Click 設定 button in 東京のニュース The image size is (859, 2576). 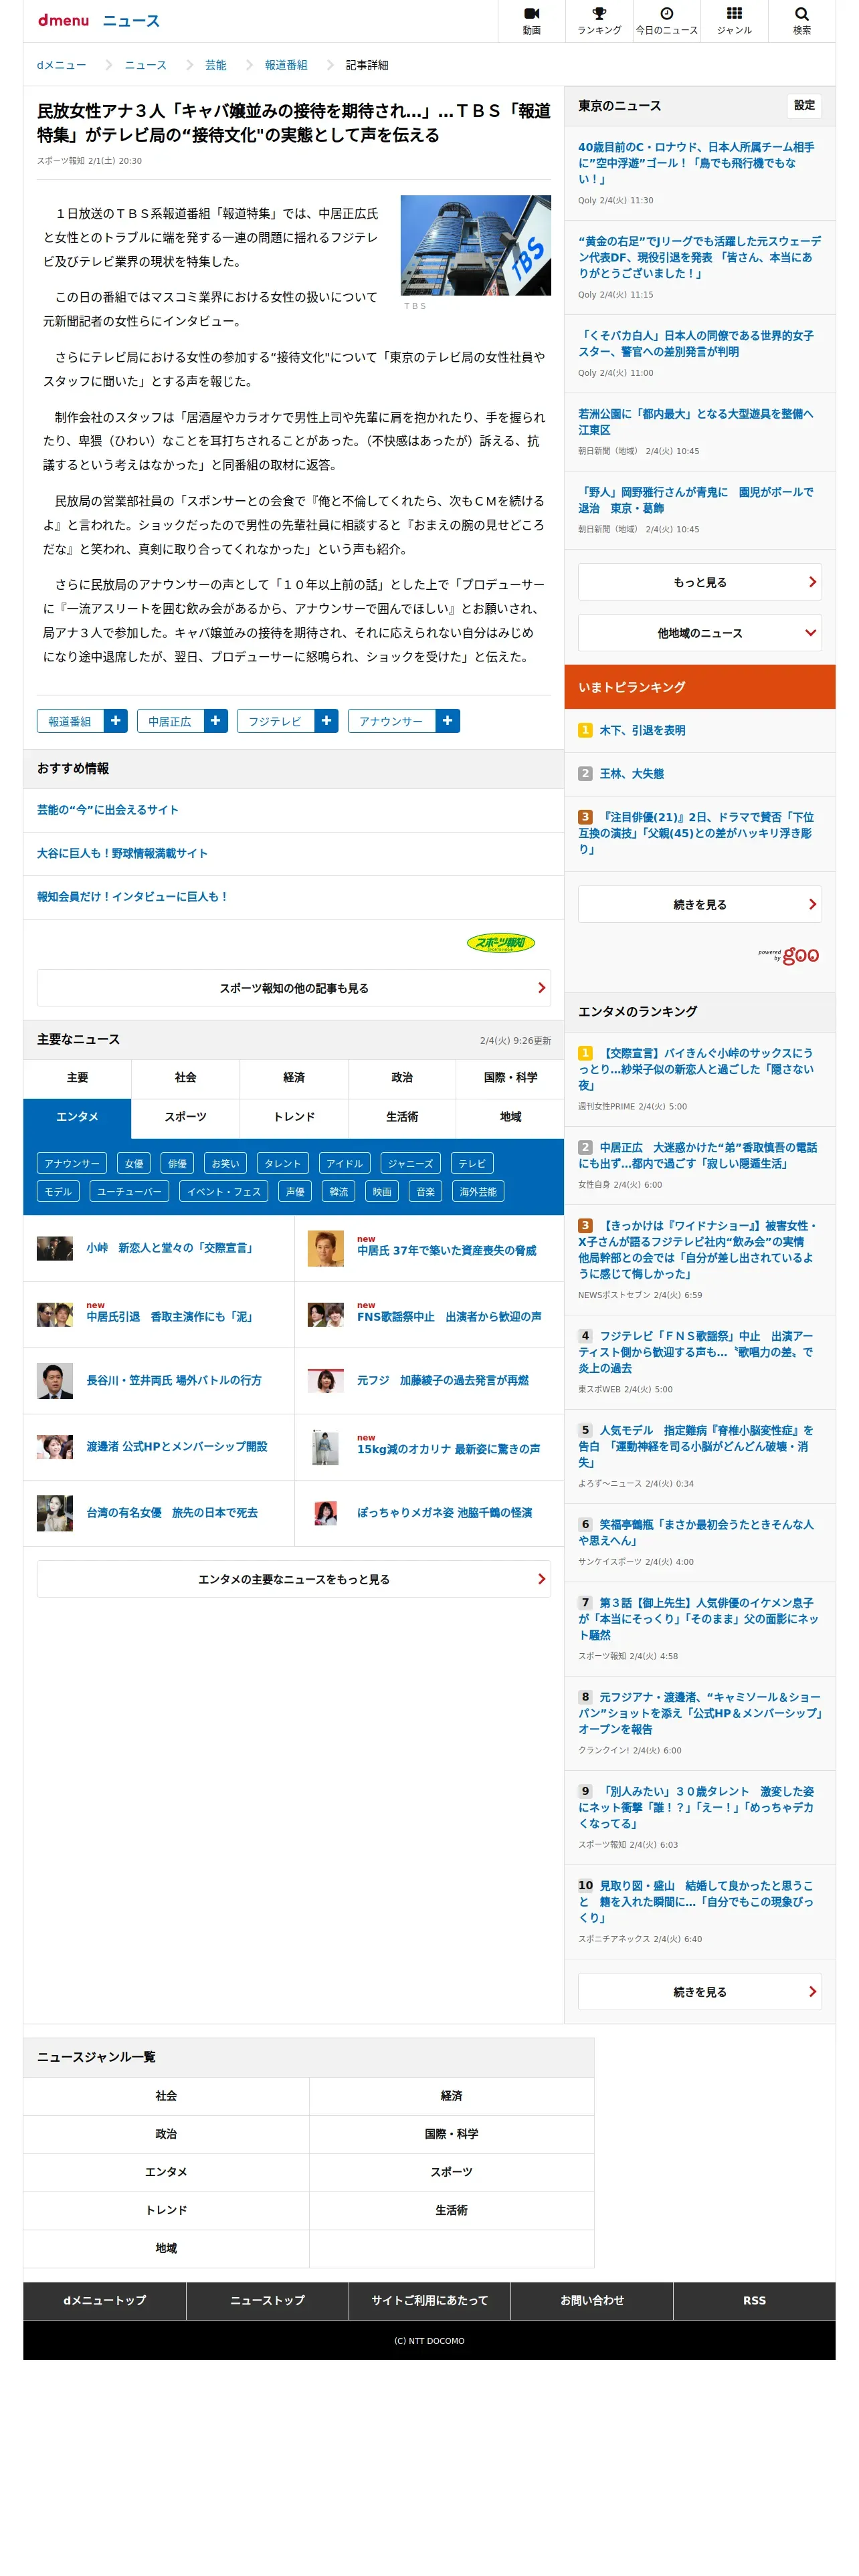[x=804, y=105]
